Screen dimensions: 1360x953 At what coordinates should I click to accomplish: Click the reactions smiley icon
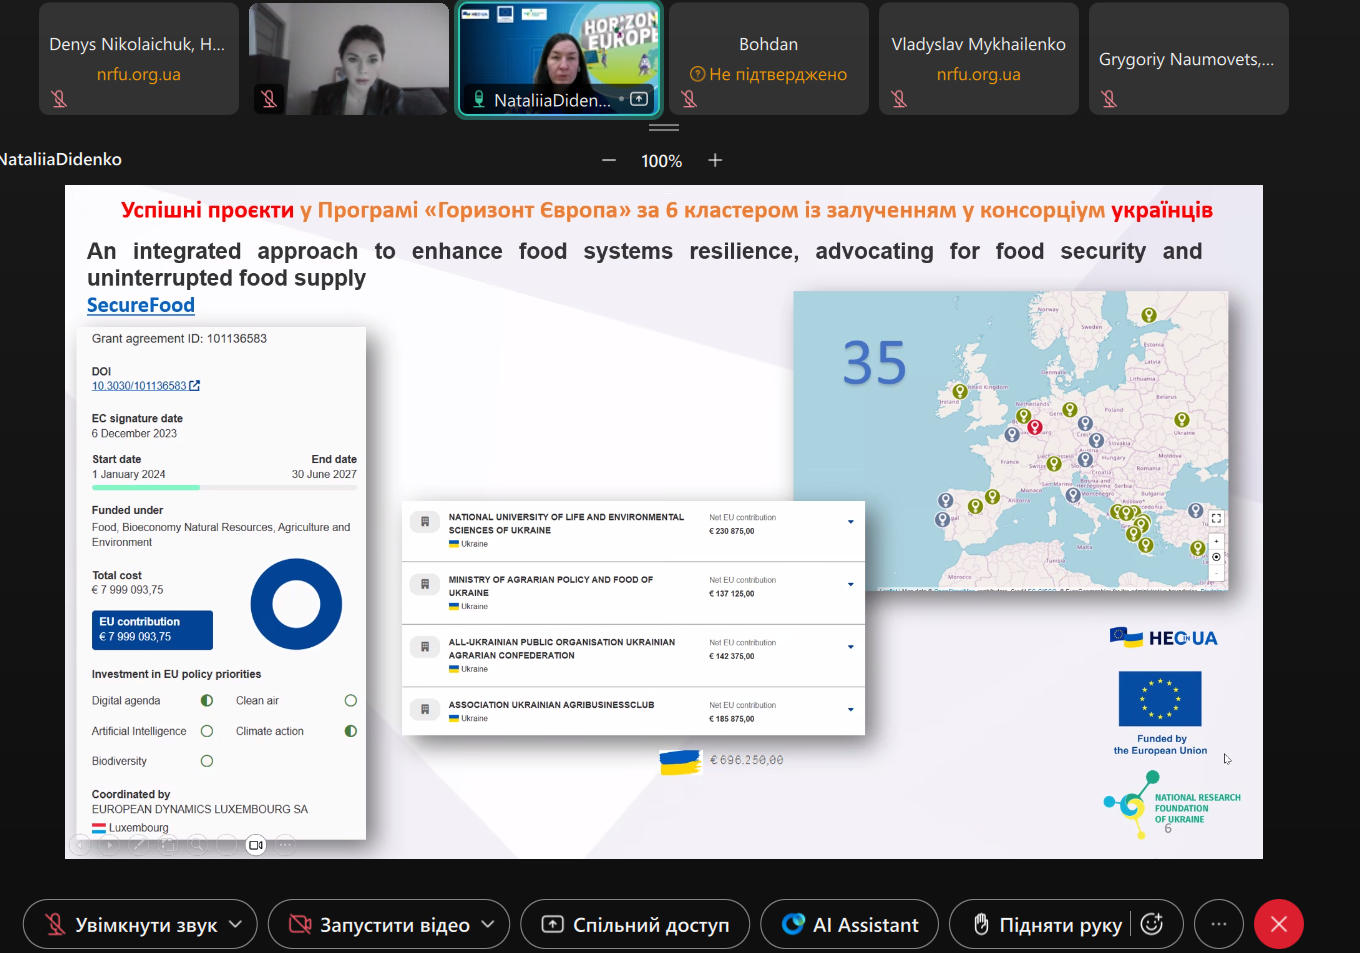pos(1152,924)
